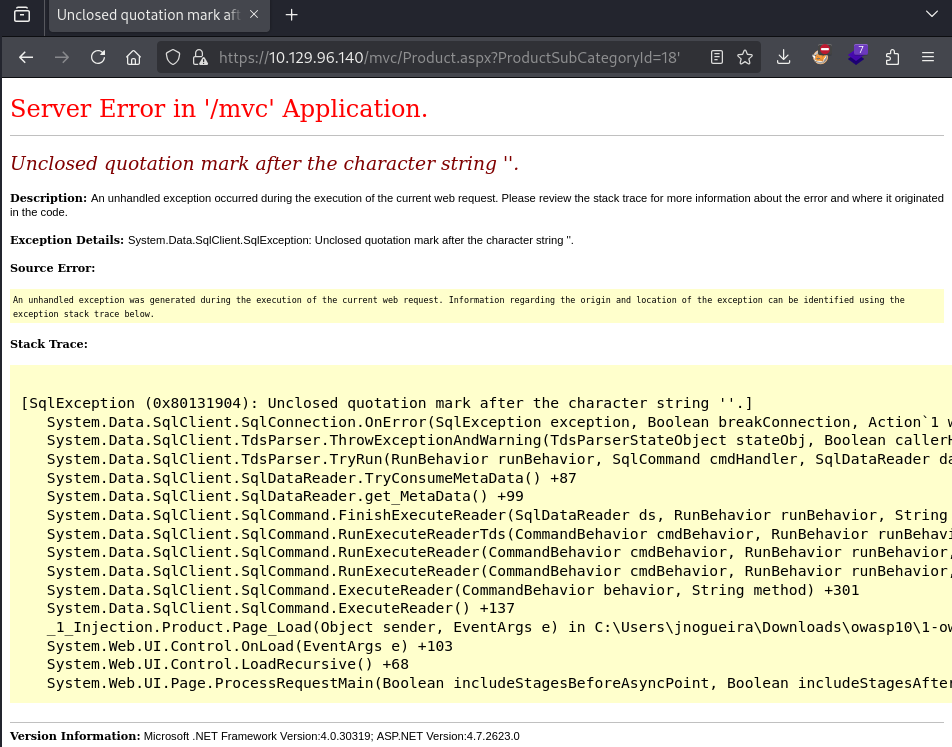Open the Downloads panel
Image resolution: width=952 pixels, height=747 pixels.
pyautogui.click(x=783, y=57)
